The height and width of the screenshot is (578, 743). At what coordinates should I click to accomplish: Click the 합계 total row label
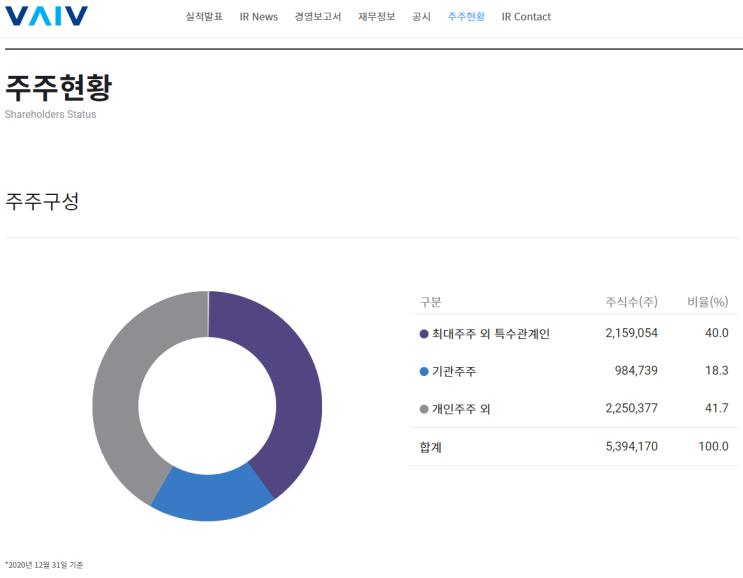430,447
